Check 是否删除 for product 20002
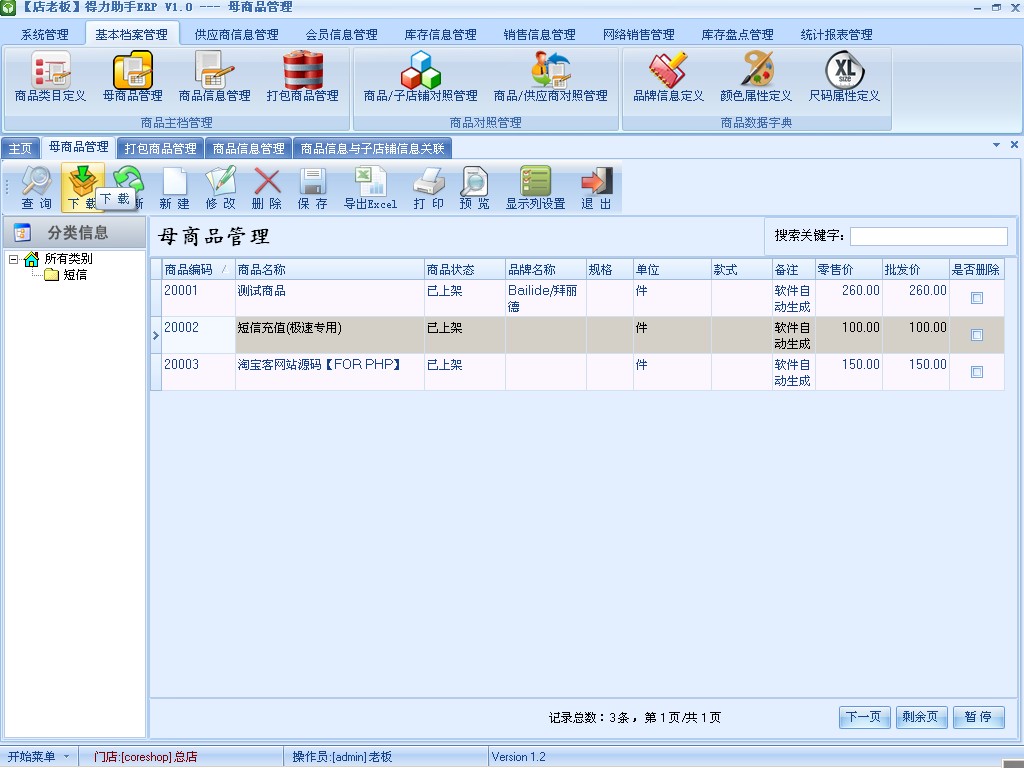The width and height of the screenshot is (1024, 768). [x=977, y=335]
